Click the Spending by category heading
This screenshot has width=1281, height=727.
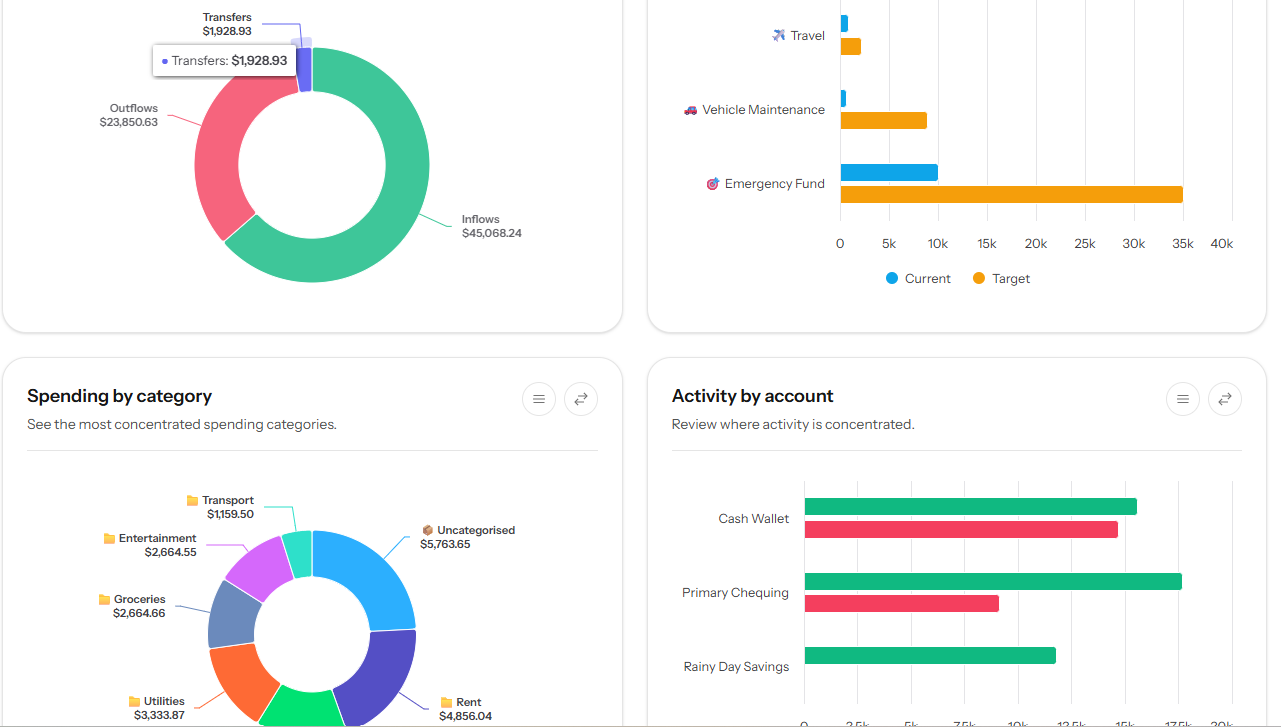(120, 396)
